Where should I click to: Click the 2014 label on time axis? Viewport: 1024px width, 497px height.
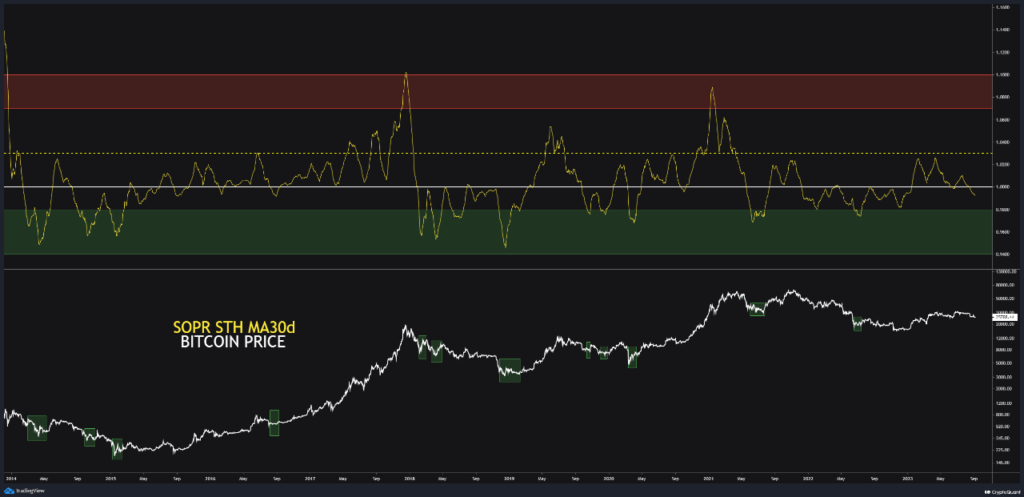[x=10, y=479]
